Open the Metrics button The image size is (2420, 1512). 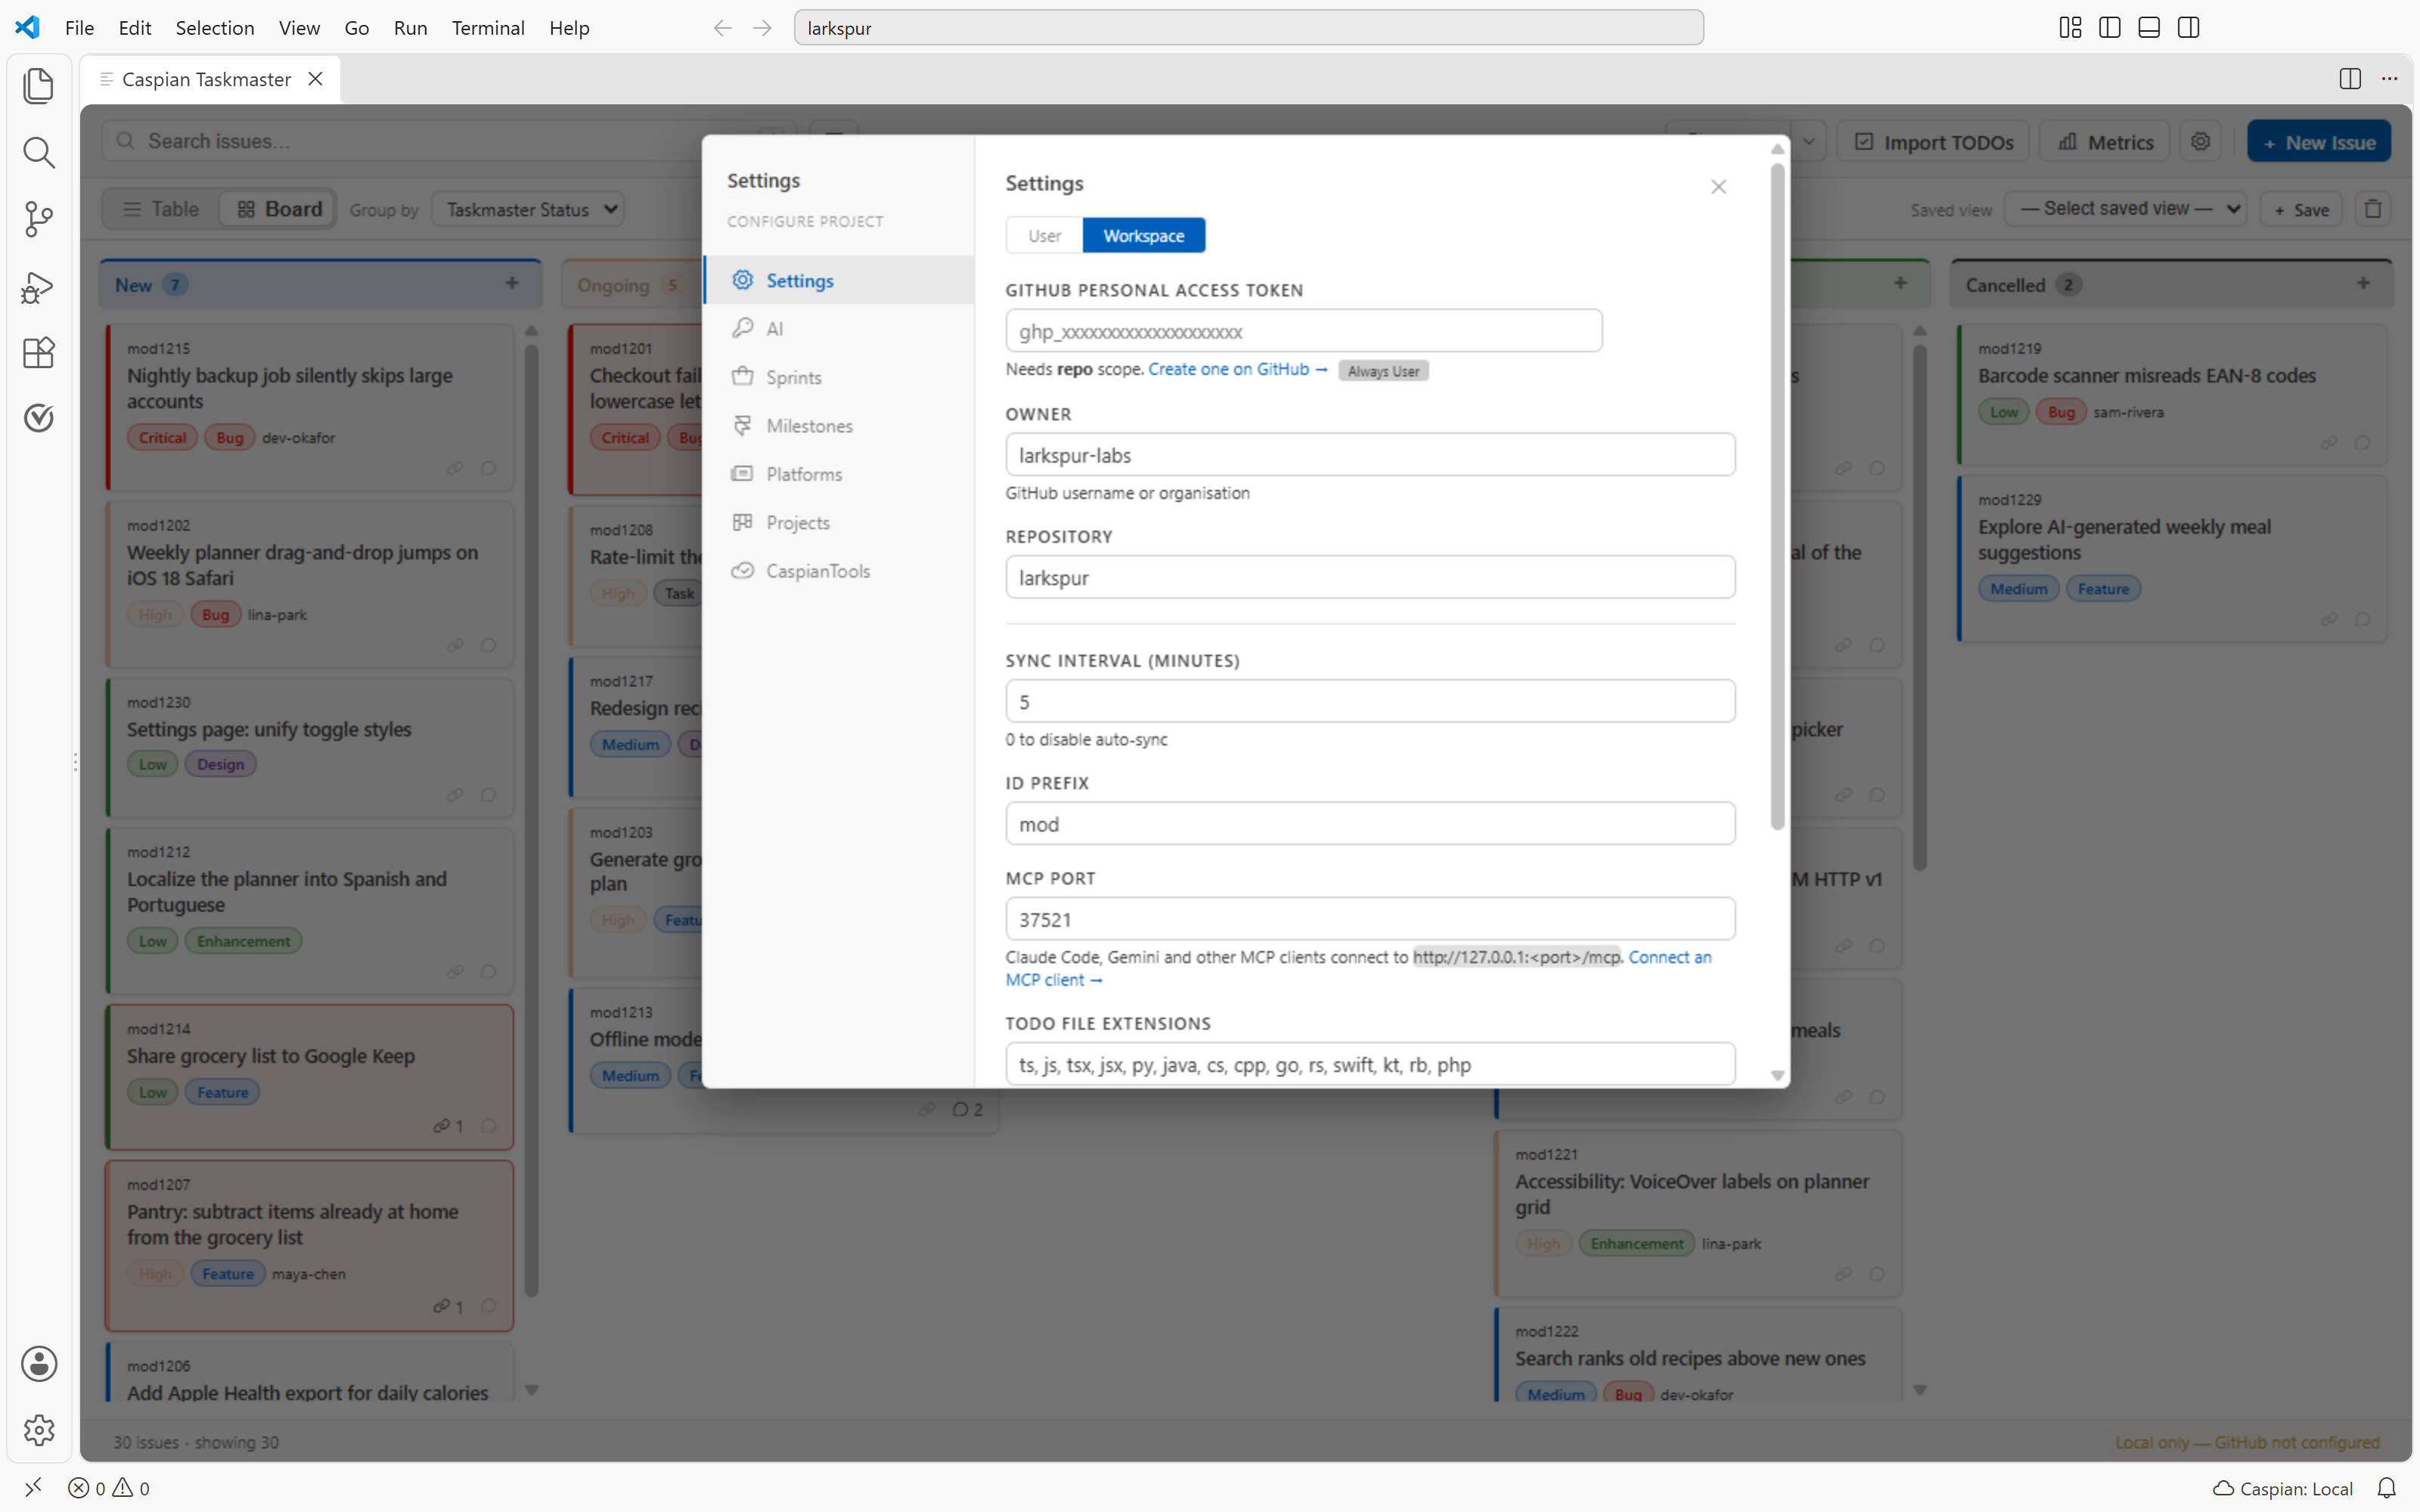[x=2105, y=142]
